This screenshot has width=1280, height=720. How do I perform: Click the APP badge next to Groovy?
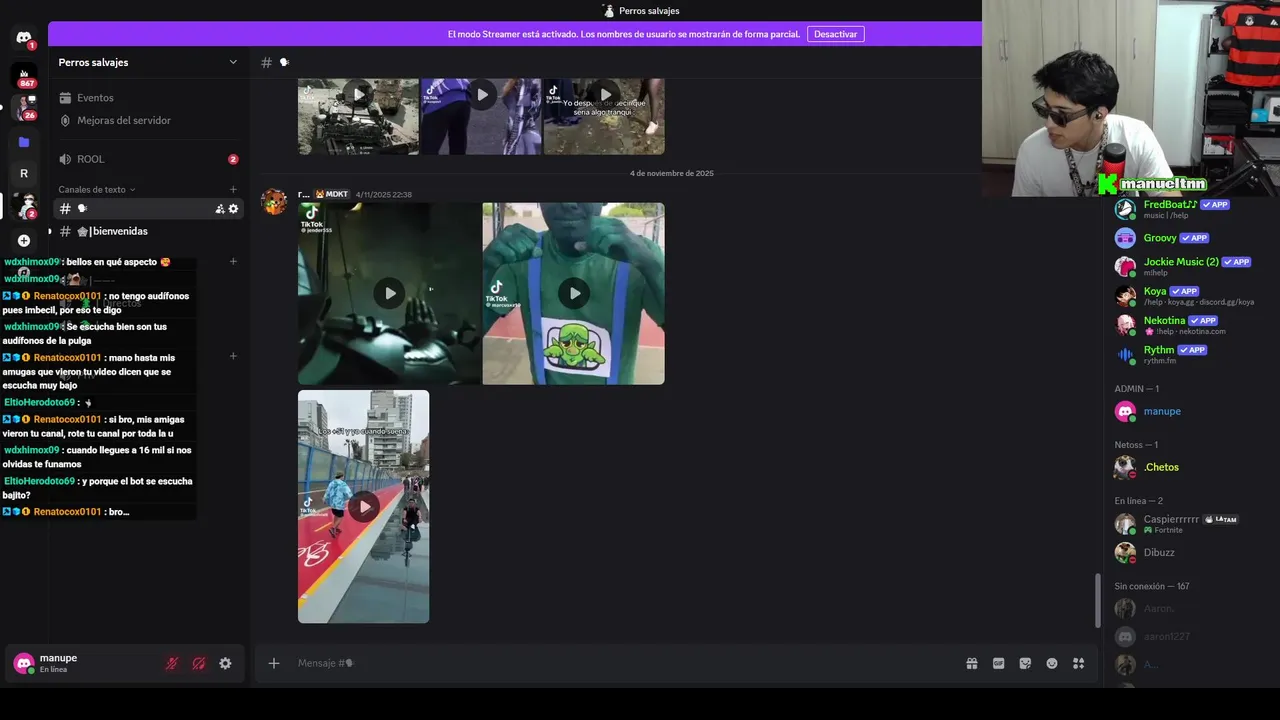tap(1194, 238)
